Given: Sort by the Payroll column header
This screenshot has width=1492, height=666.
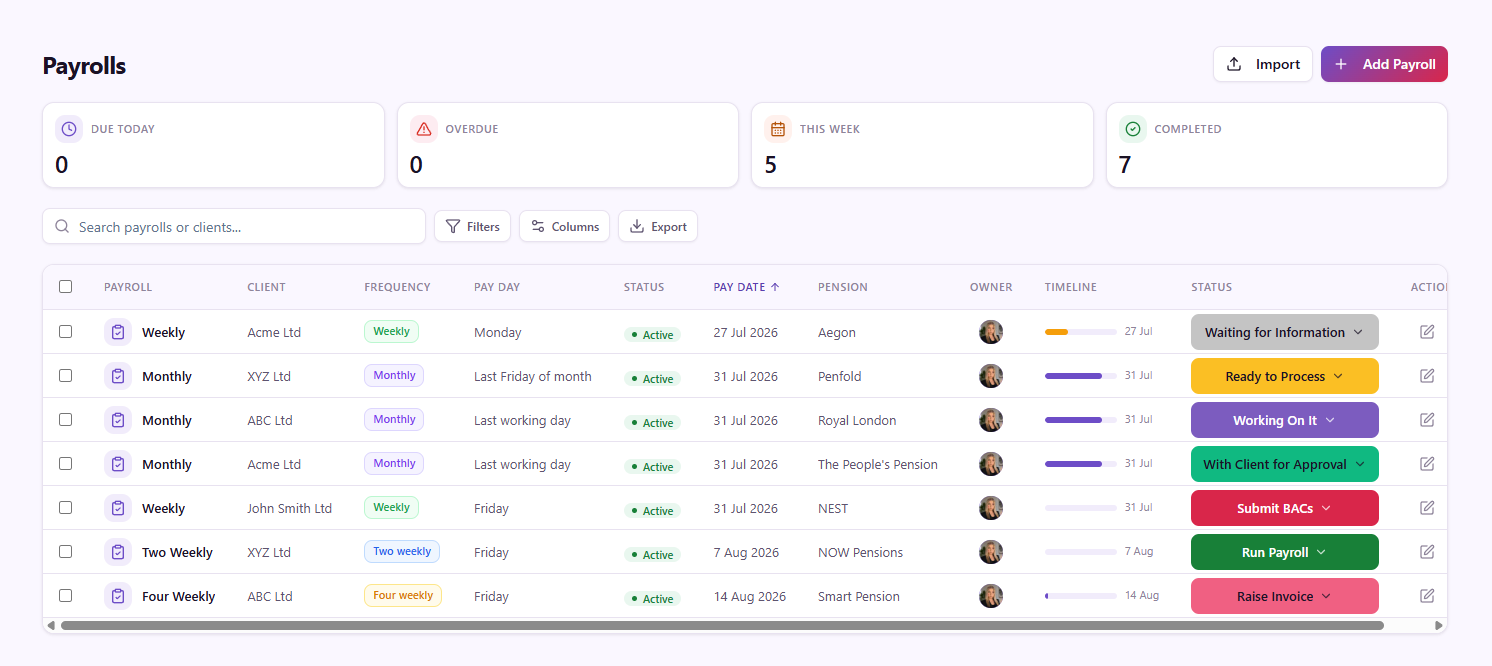Looking at the screenshot, I should (x=128, y=287).
